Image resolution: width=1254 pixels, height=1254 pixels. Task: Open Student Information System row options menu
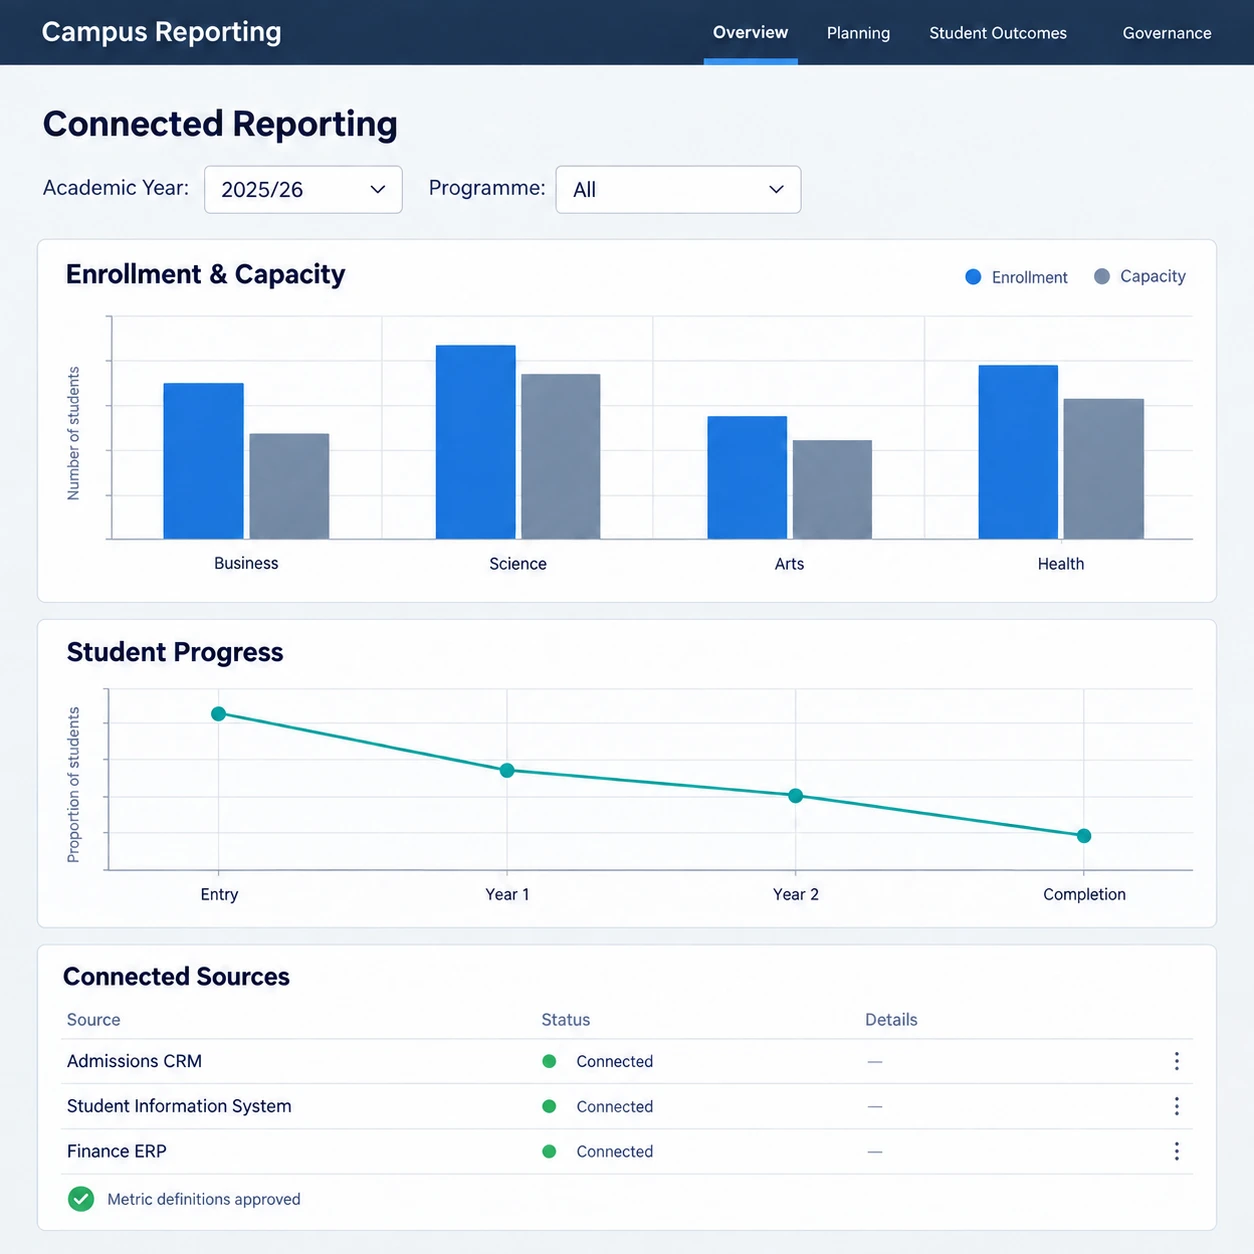(x=1176, y=1106)
